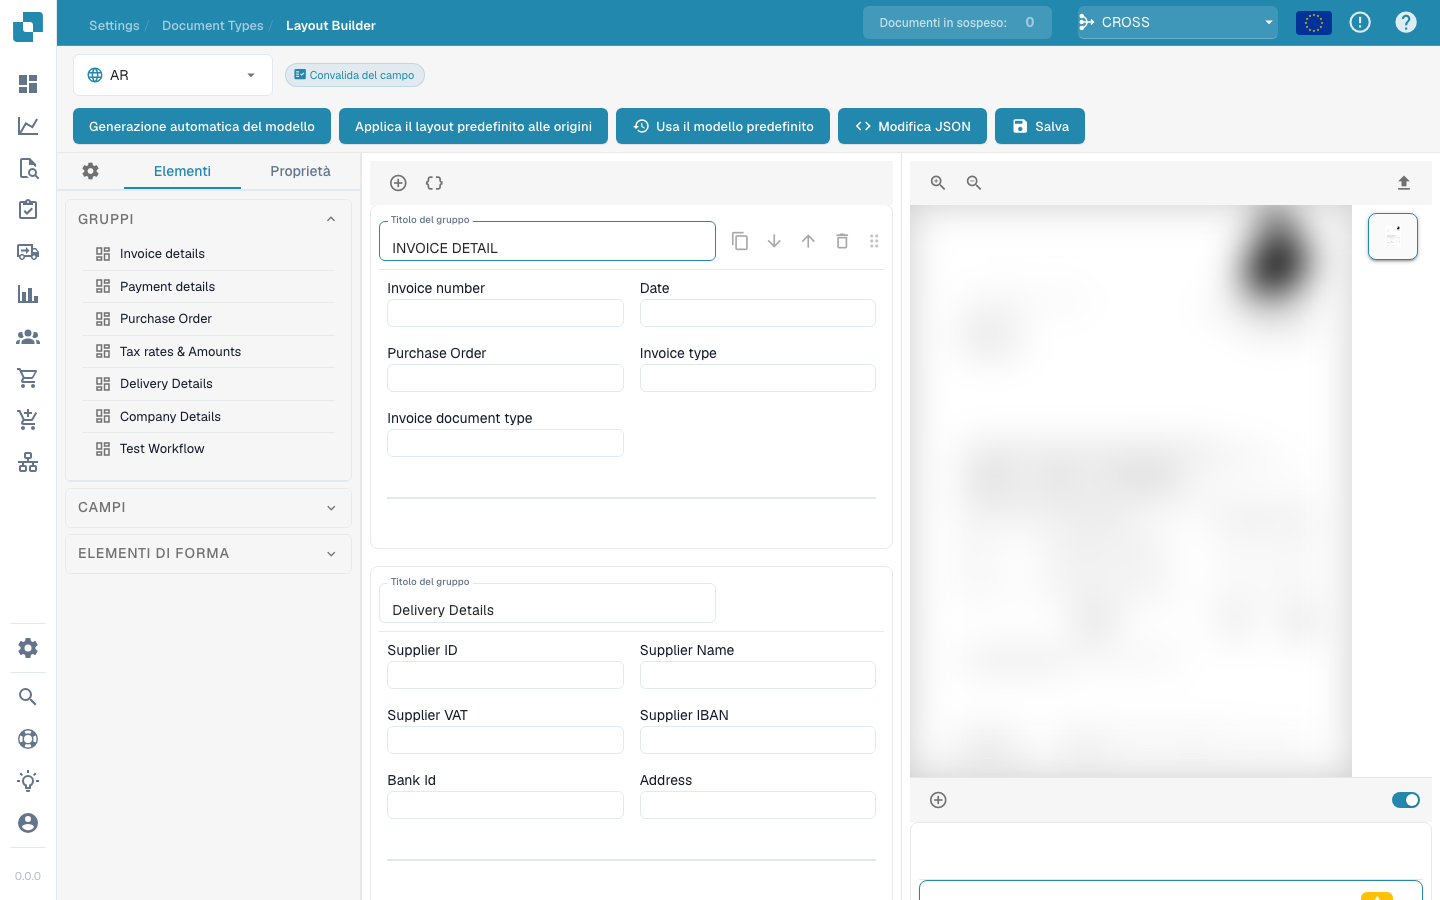Open the help question mark icon
Image resolution: width=1440 pixels, height=900 pixels.
click(x=1406, y=22)
